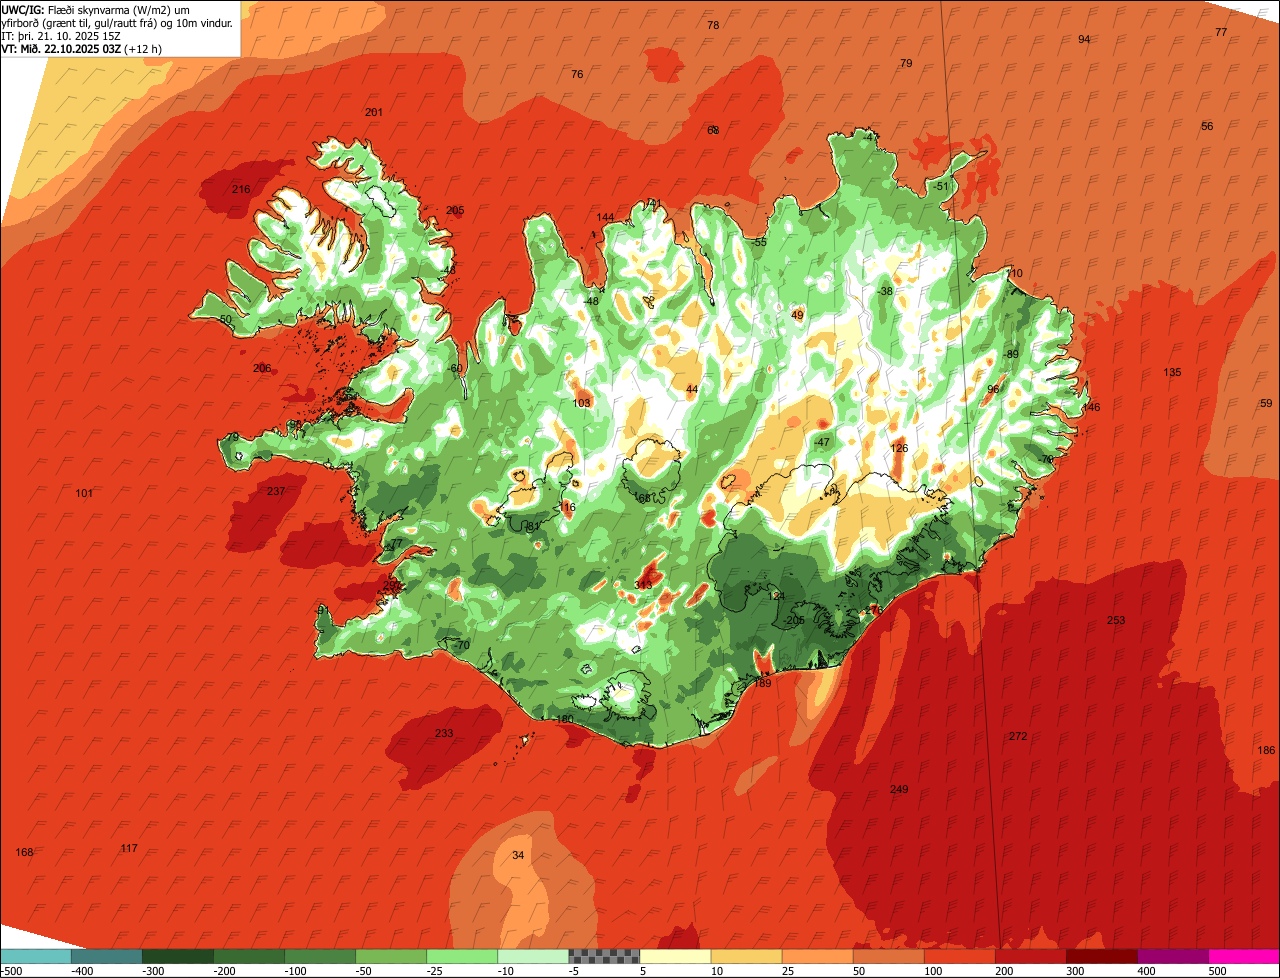Viewport: 1280px width, 978px height.
Task: Click the legend swatch starting at 50
Action: [x=888, y=956]
